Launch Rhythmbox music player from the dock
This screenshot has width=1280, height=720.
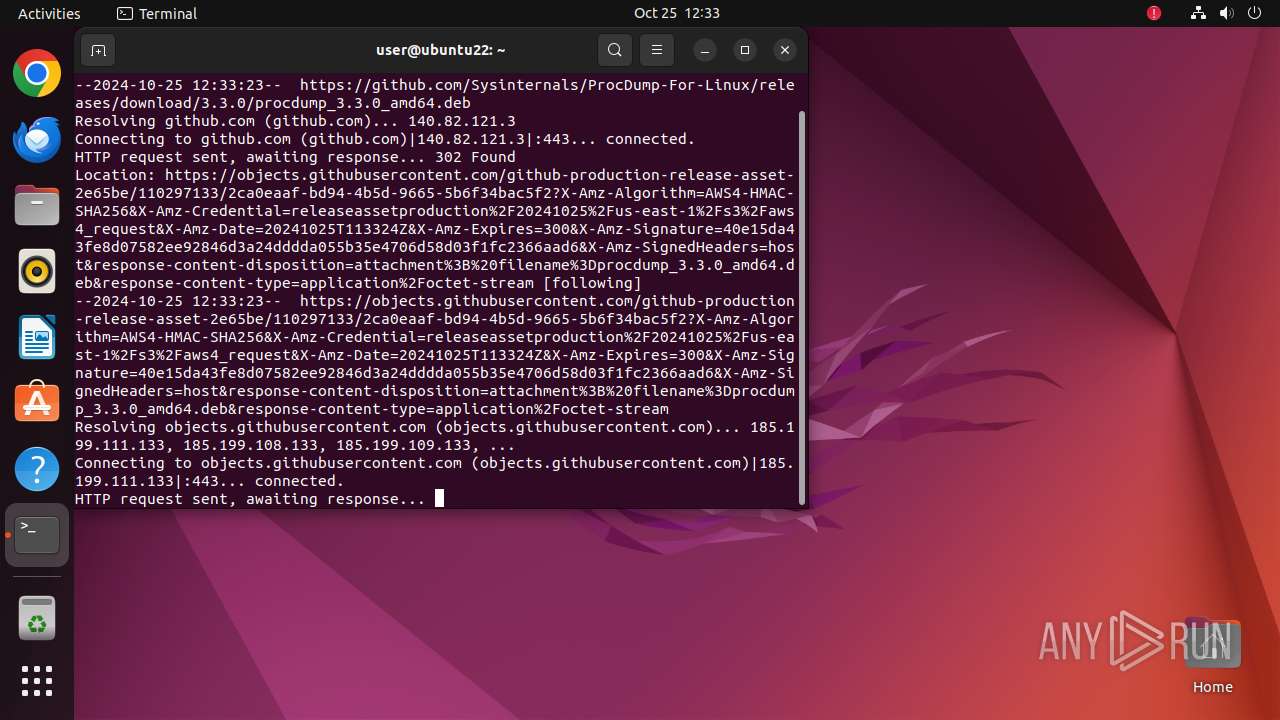[37, 271]
